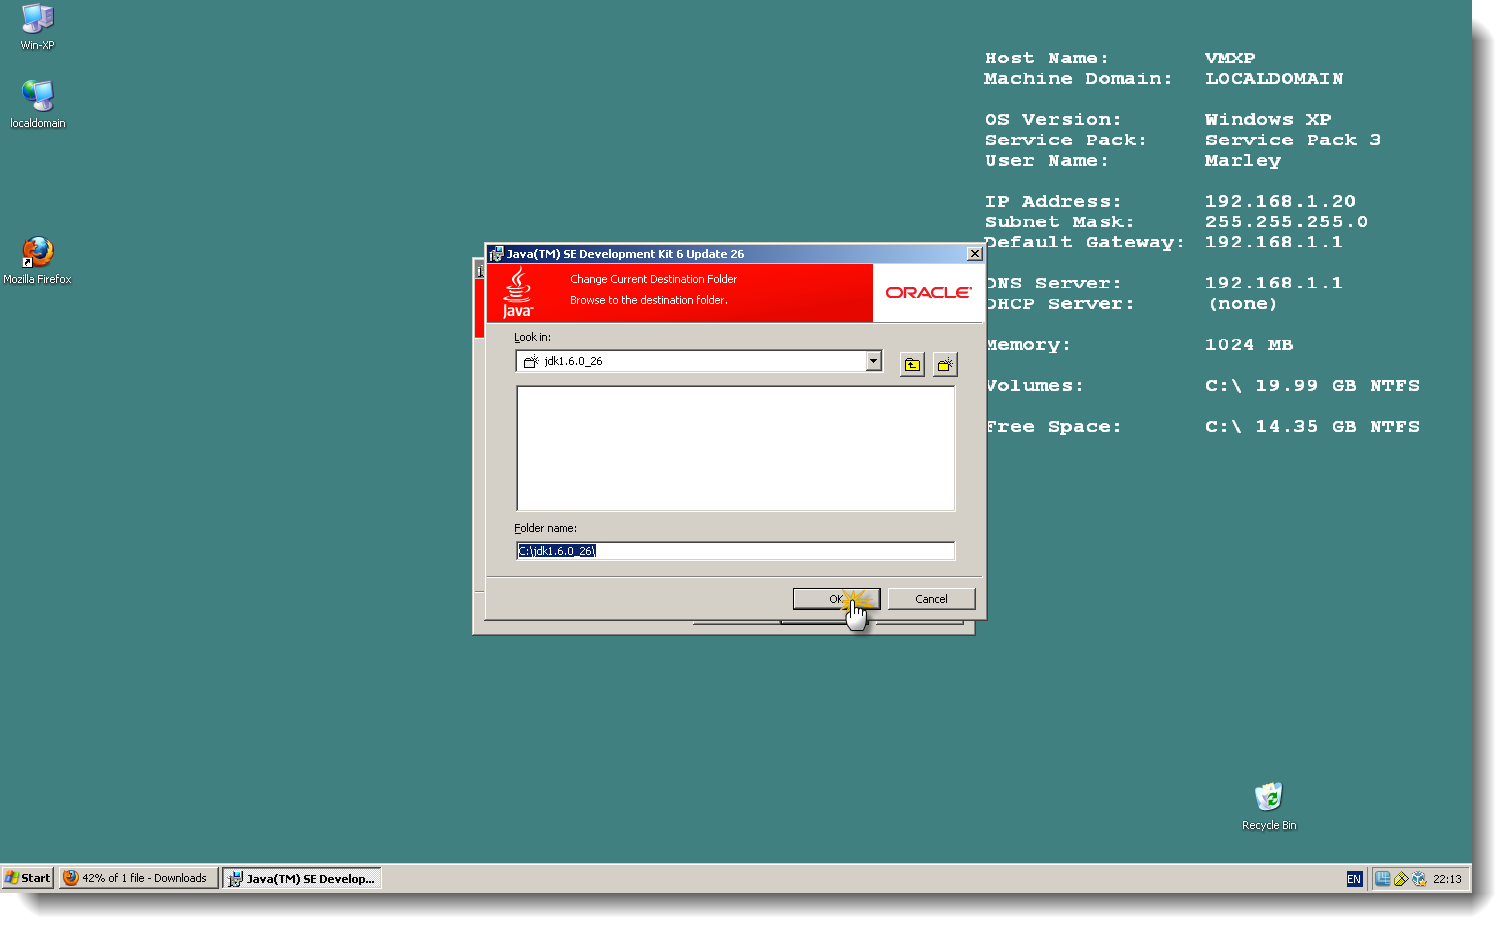The width and height of the screenshot is (1512, 933).
Task: Click the blue utility icon in the system tray
Action: pyautogui.click(x=1385, y=878)
